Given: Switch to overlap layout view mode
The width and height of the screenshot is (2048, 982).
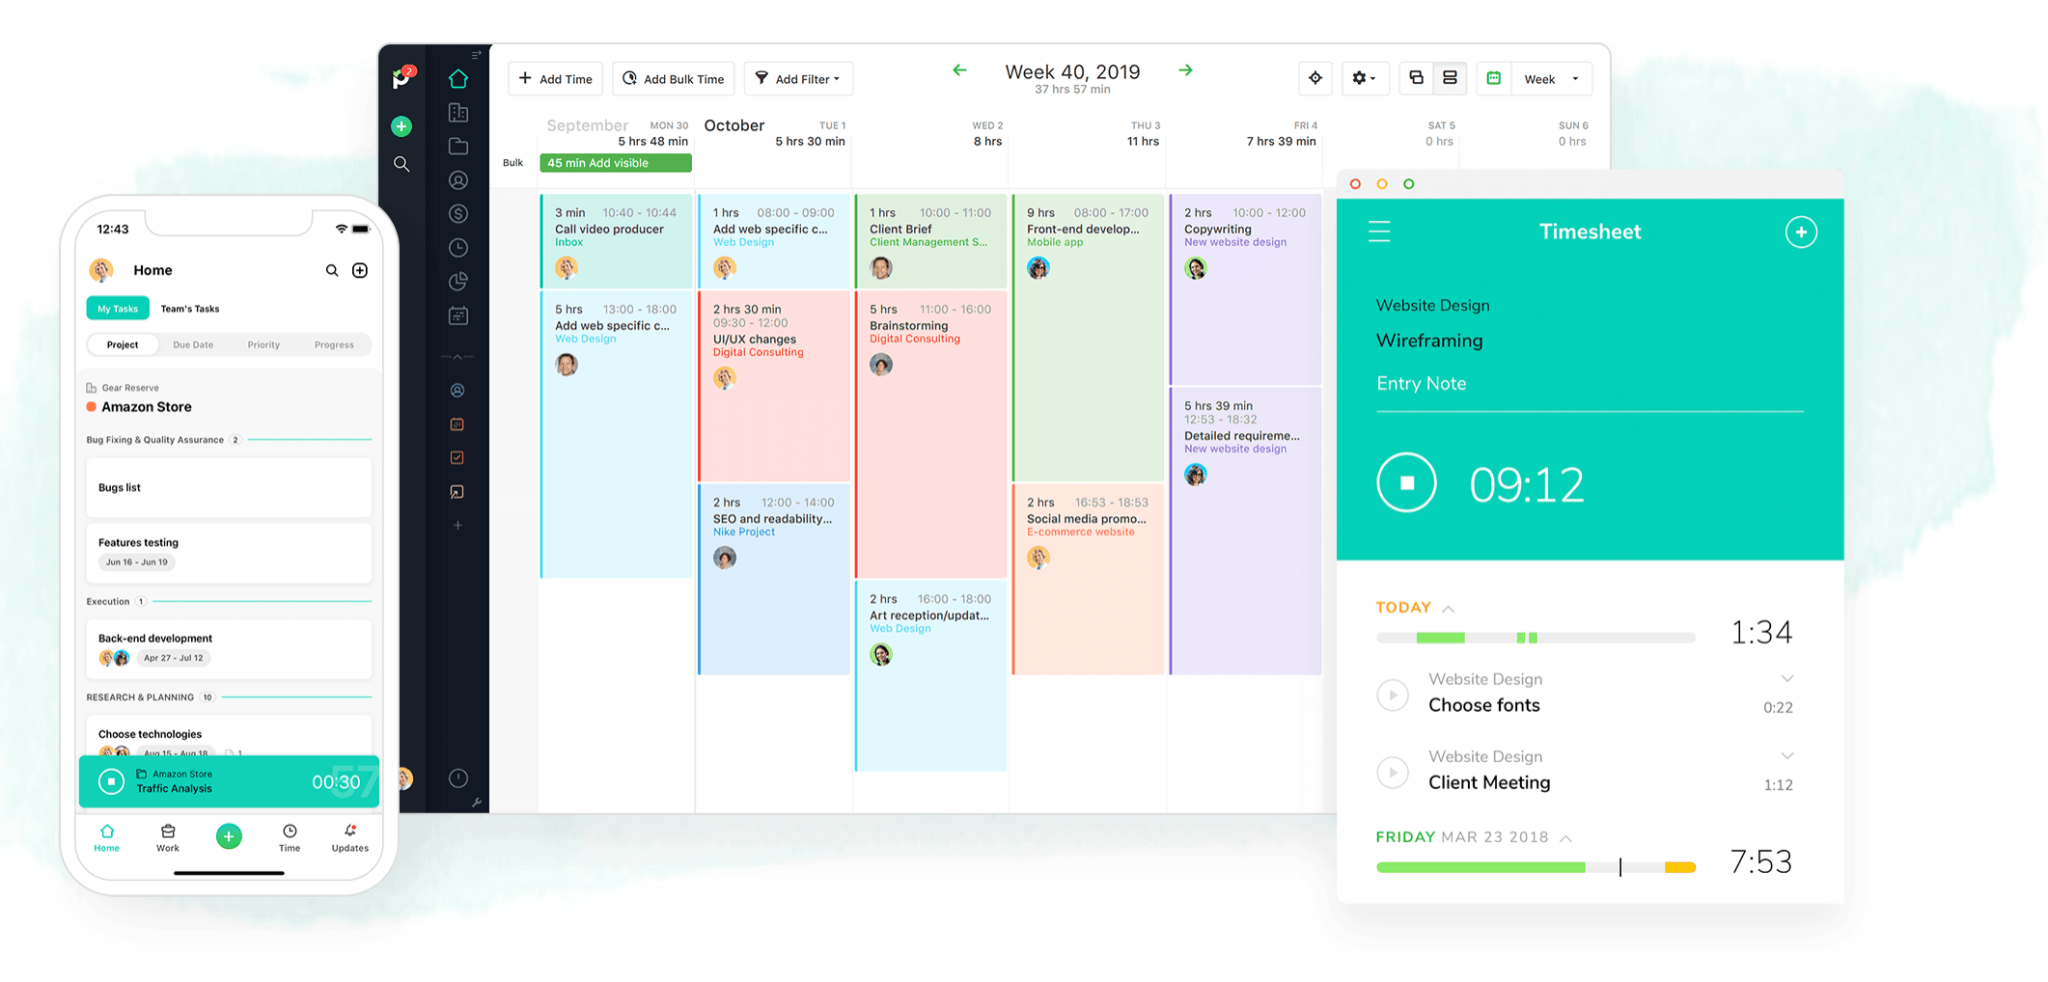Looking at the screenshot, I should (1415, 78).
